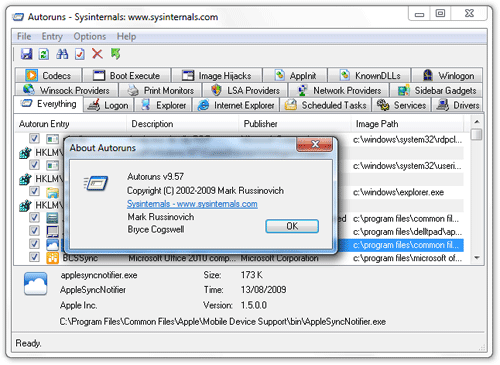The height and width of the screenshot is (365, 500).
Task: Switch to the Logon tab
Action: pyautogui.click(x=108, y=105)
